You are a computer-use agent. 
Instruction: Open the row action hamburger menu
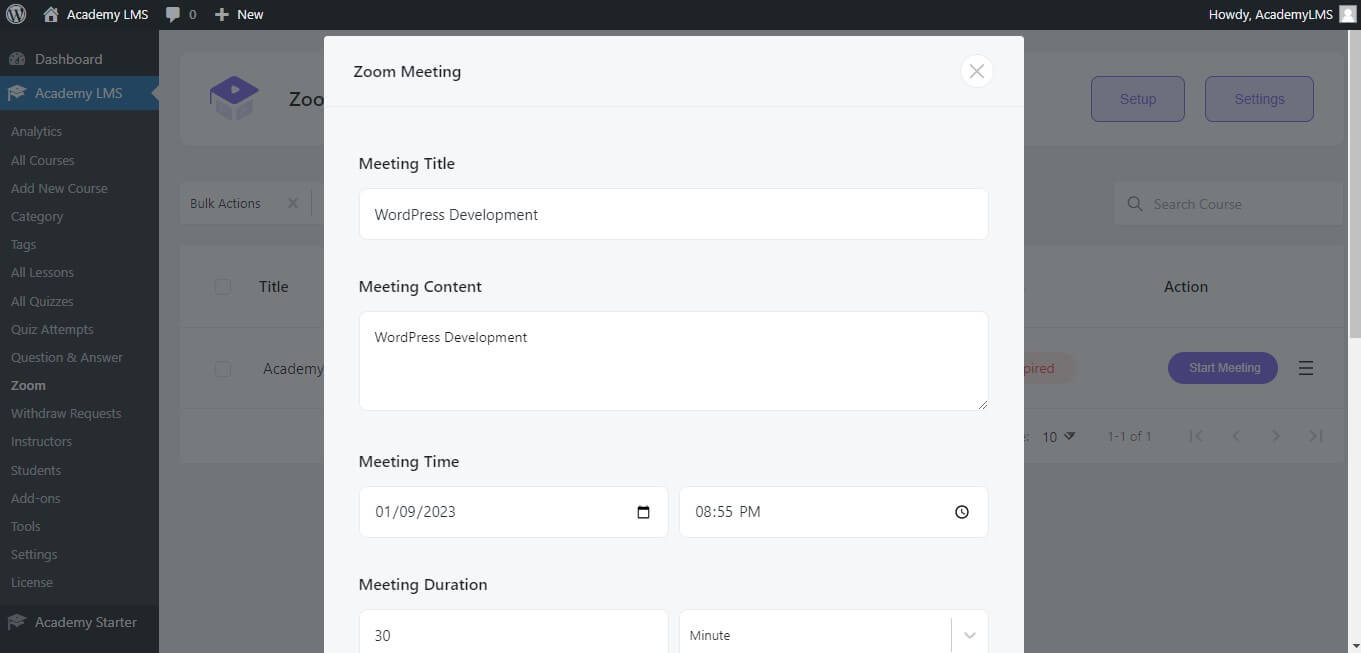[1306, 368]
